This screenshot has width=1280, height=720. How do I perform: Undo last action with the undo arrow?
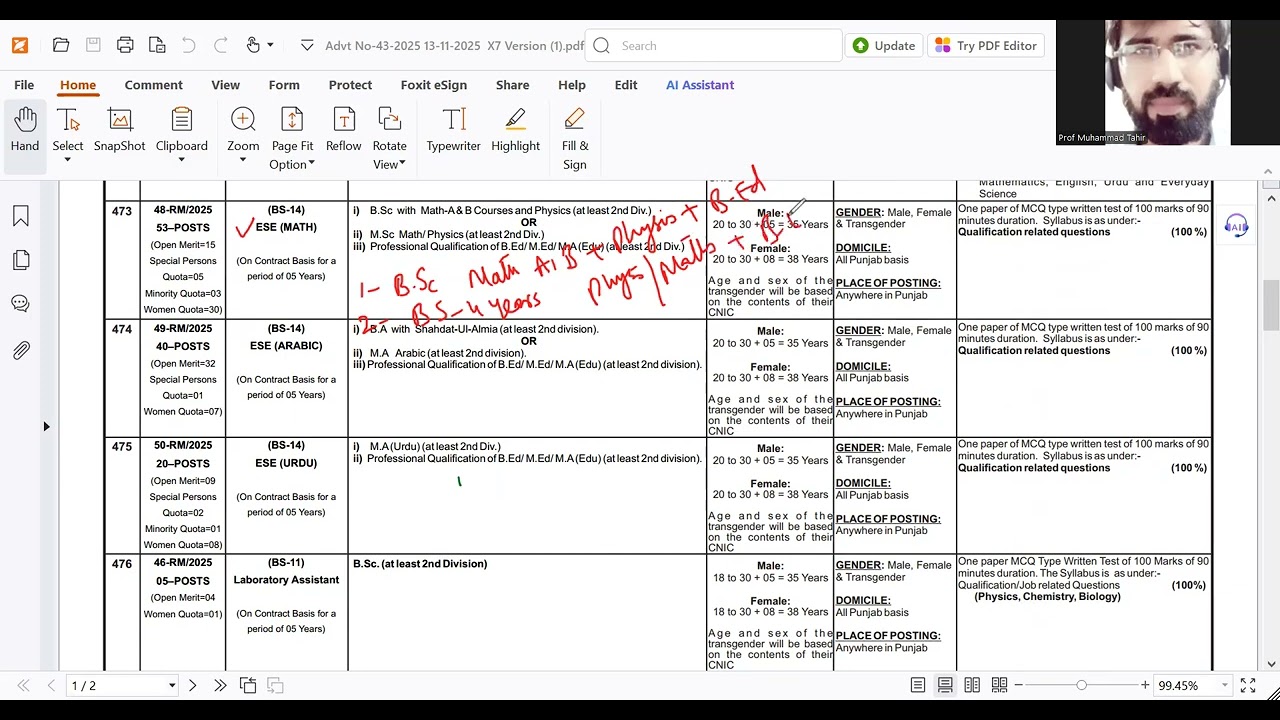(x=188, y=45)
